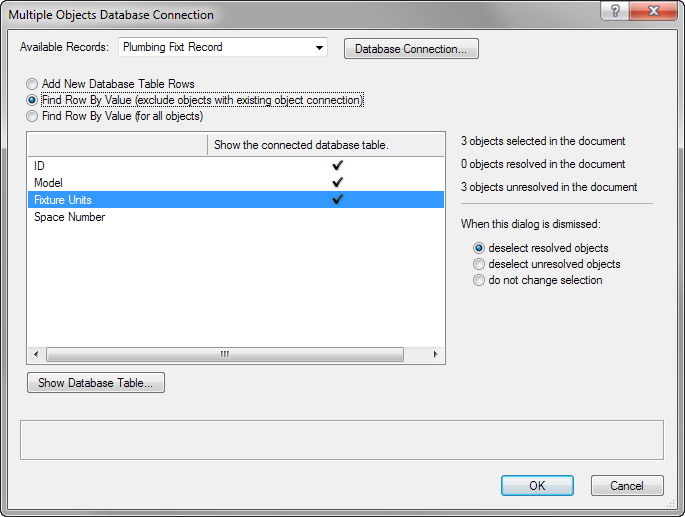Viewport: 685px width, 517px height.
Task: Select Add New Database Table Rows option
Action: (x=34, y=84)
